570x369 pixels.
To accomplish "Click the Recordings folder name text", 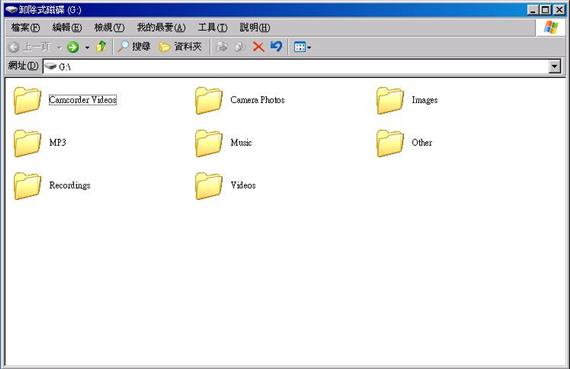I will 69,185.
